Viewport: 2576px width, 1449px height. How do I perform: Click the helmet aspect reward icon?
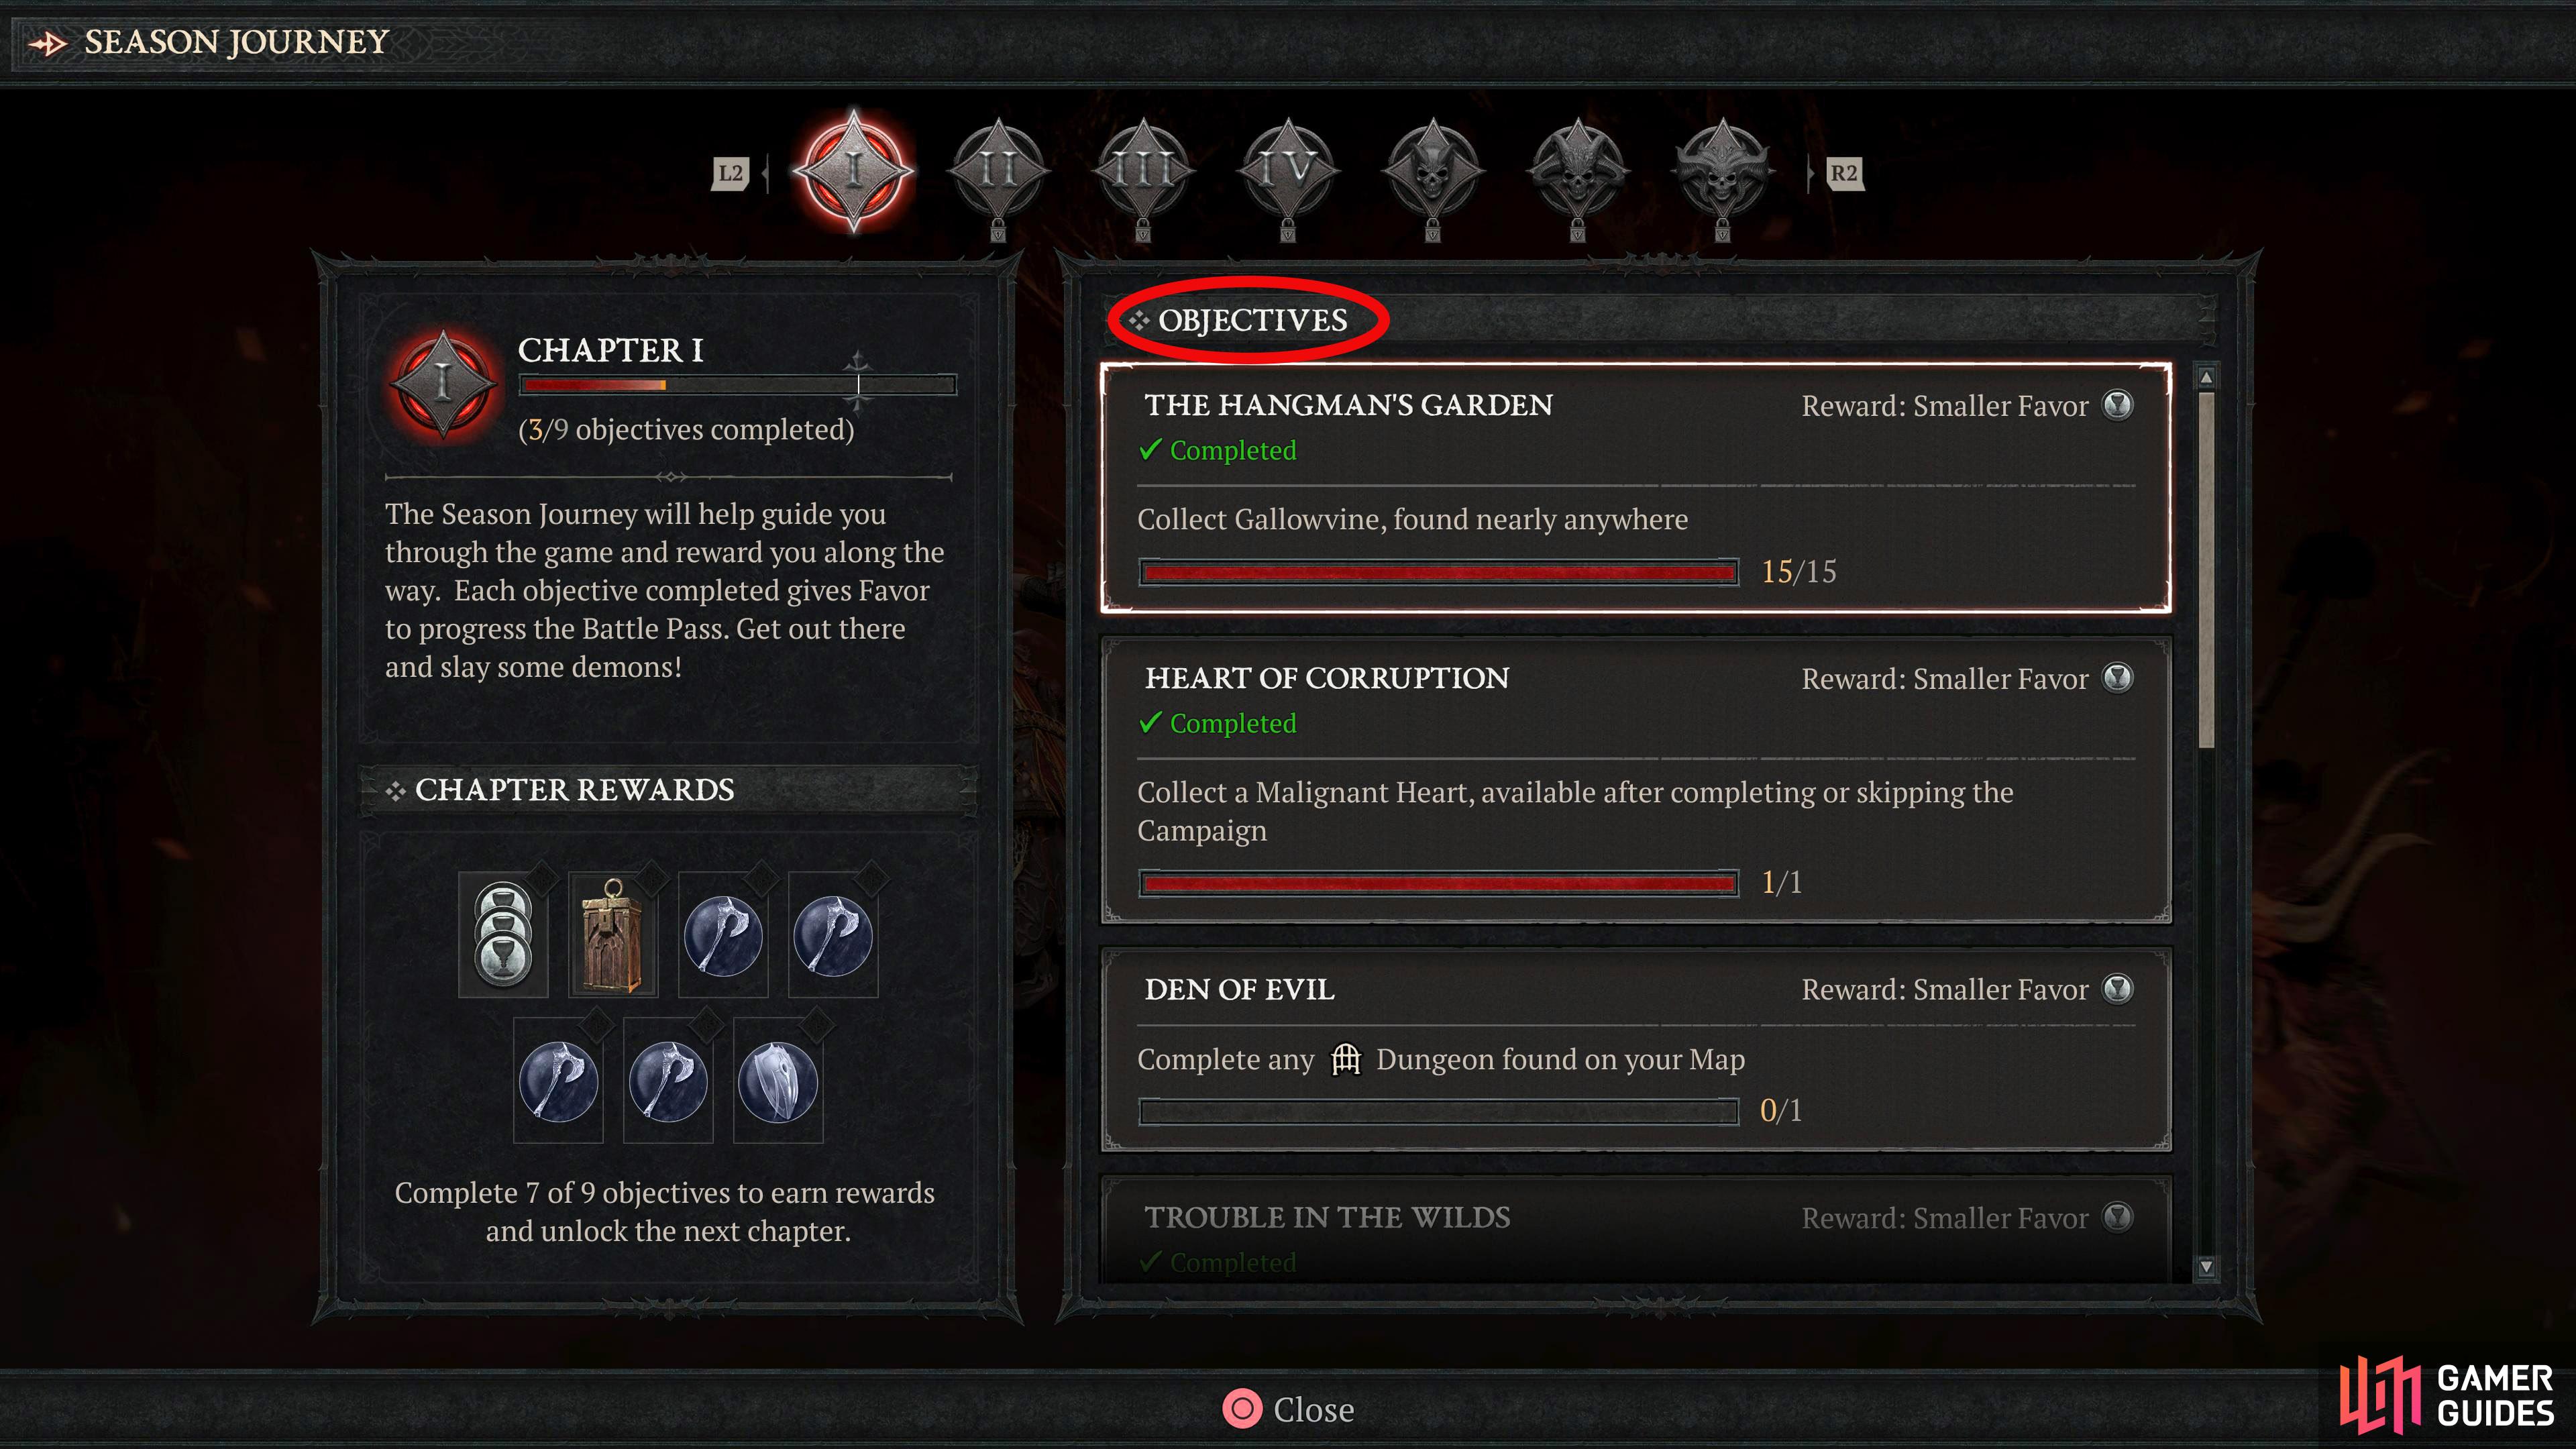pos(778,1081)
